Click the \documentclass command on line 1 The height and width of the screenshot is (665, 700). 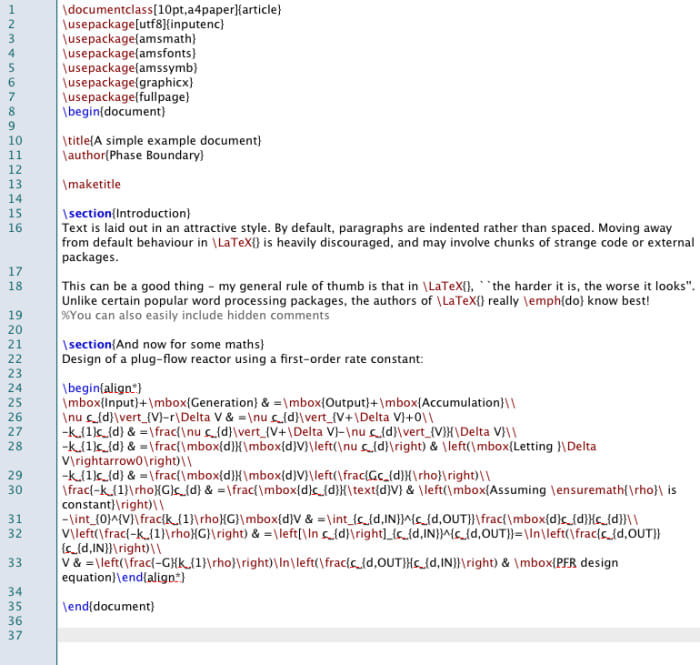(x=108, y=9)
